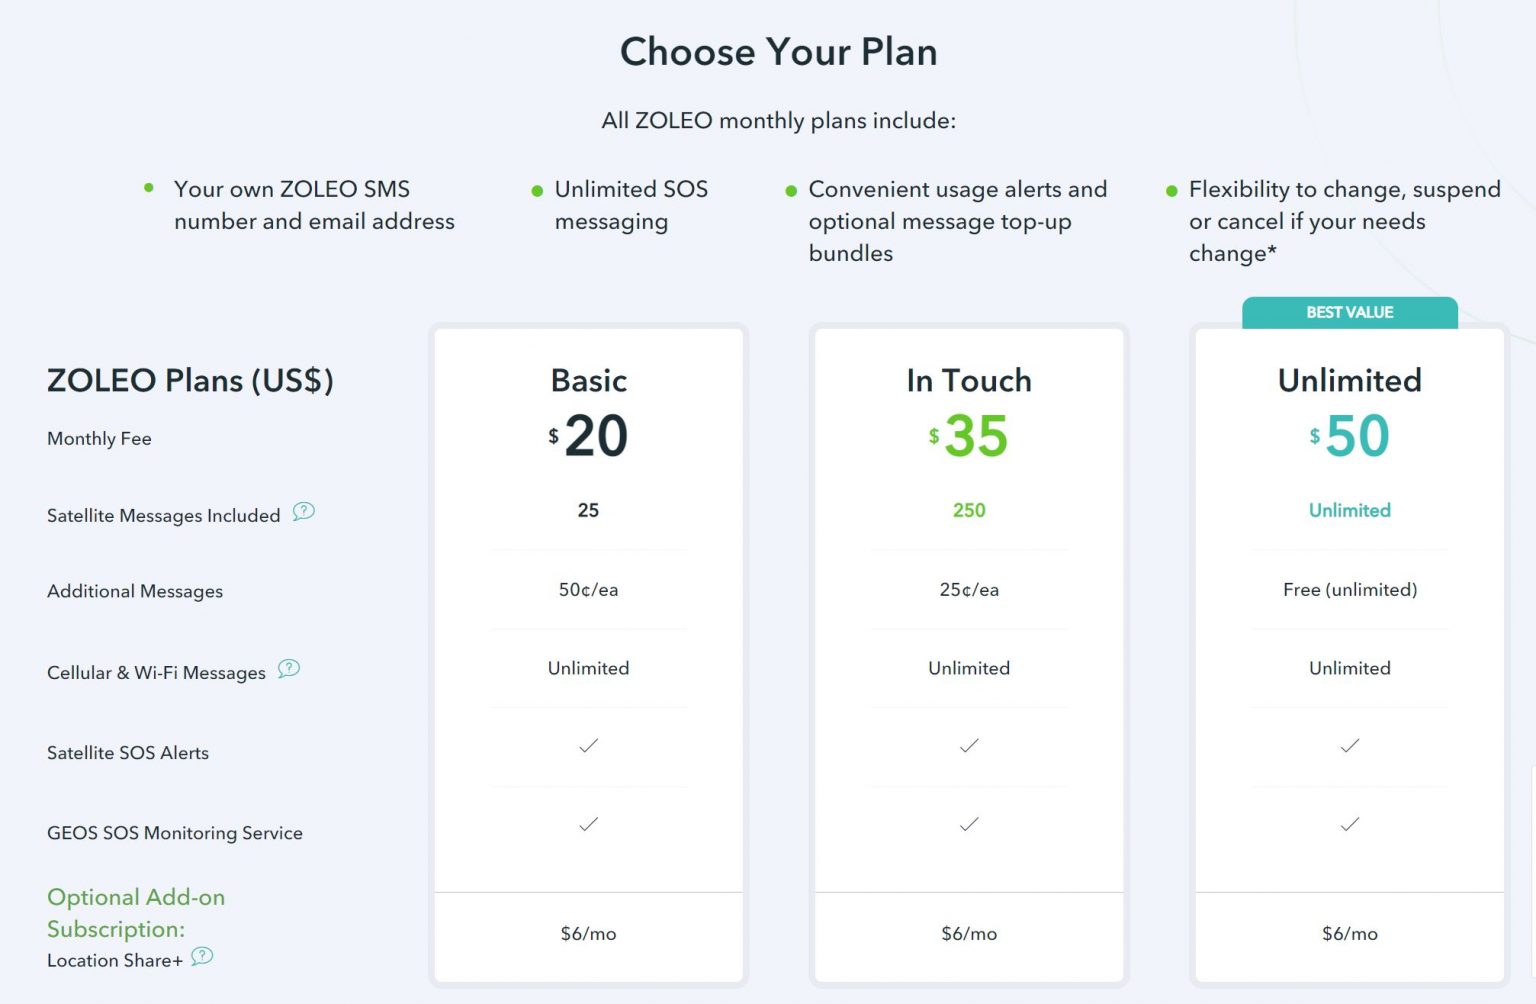Click info icon next to Satellite Messages Included
Screen dimensions: 1536x1004
coord(304,512)
